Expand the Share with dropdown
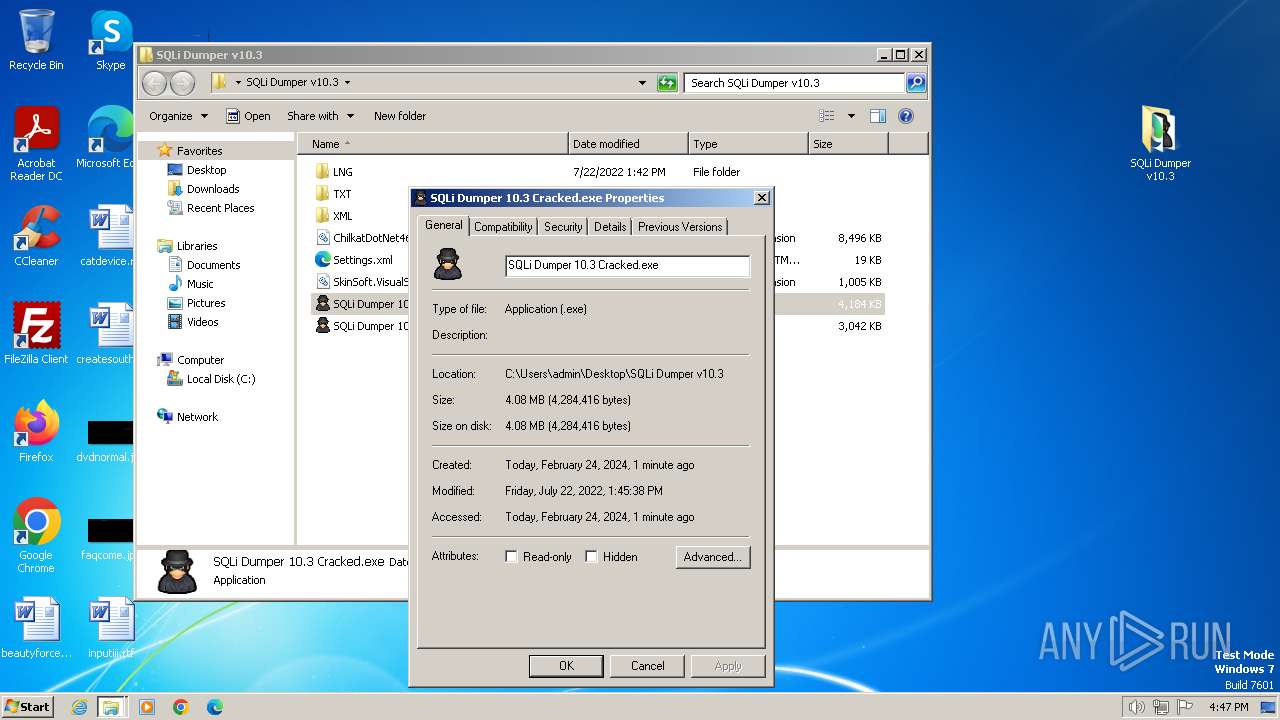The image size is (1280, 720). (x=320, y=116)
